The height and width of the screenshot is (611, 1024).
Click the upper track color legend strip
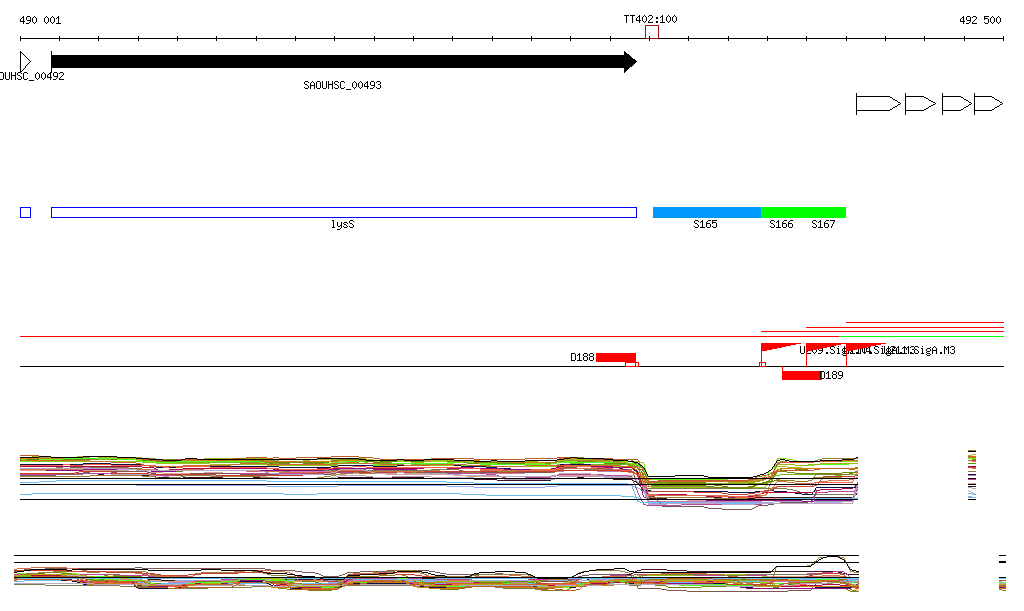point(971,475)
